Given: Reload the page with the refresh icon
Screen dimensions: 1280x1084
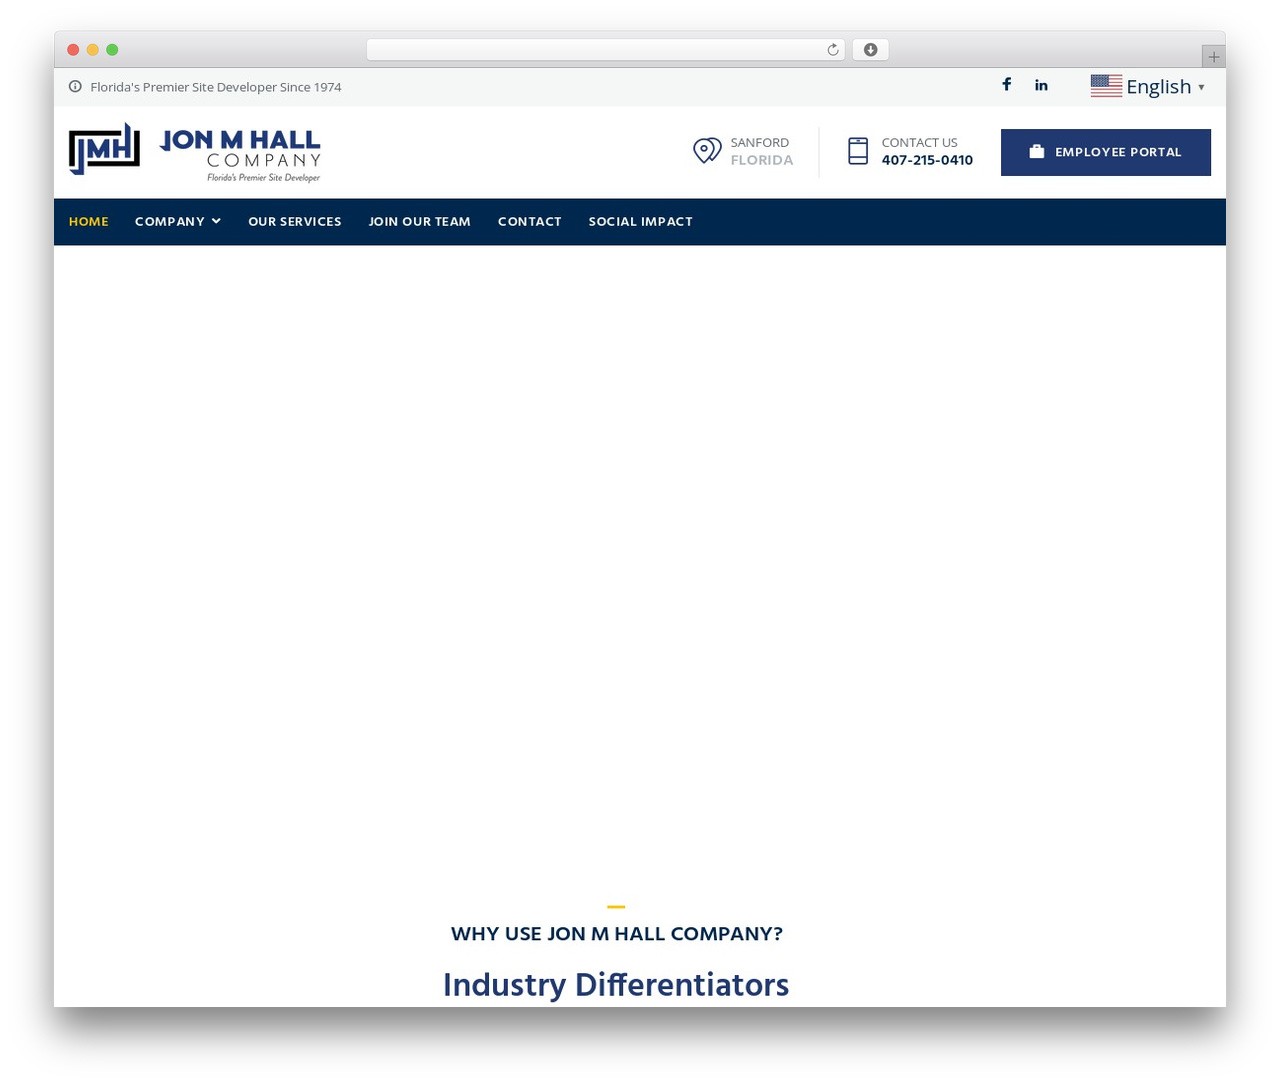Looking at the screenshot, I should [x=833, y=50].
